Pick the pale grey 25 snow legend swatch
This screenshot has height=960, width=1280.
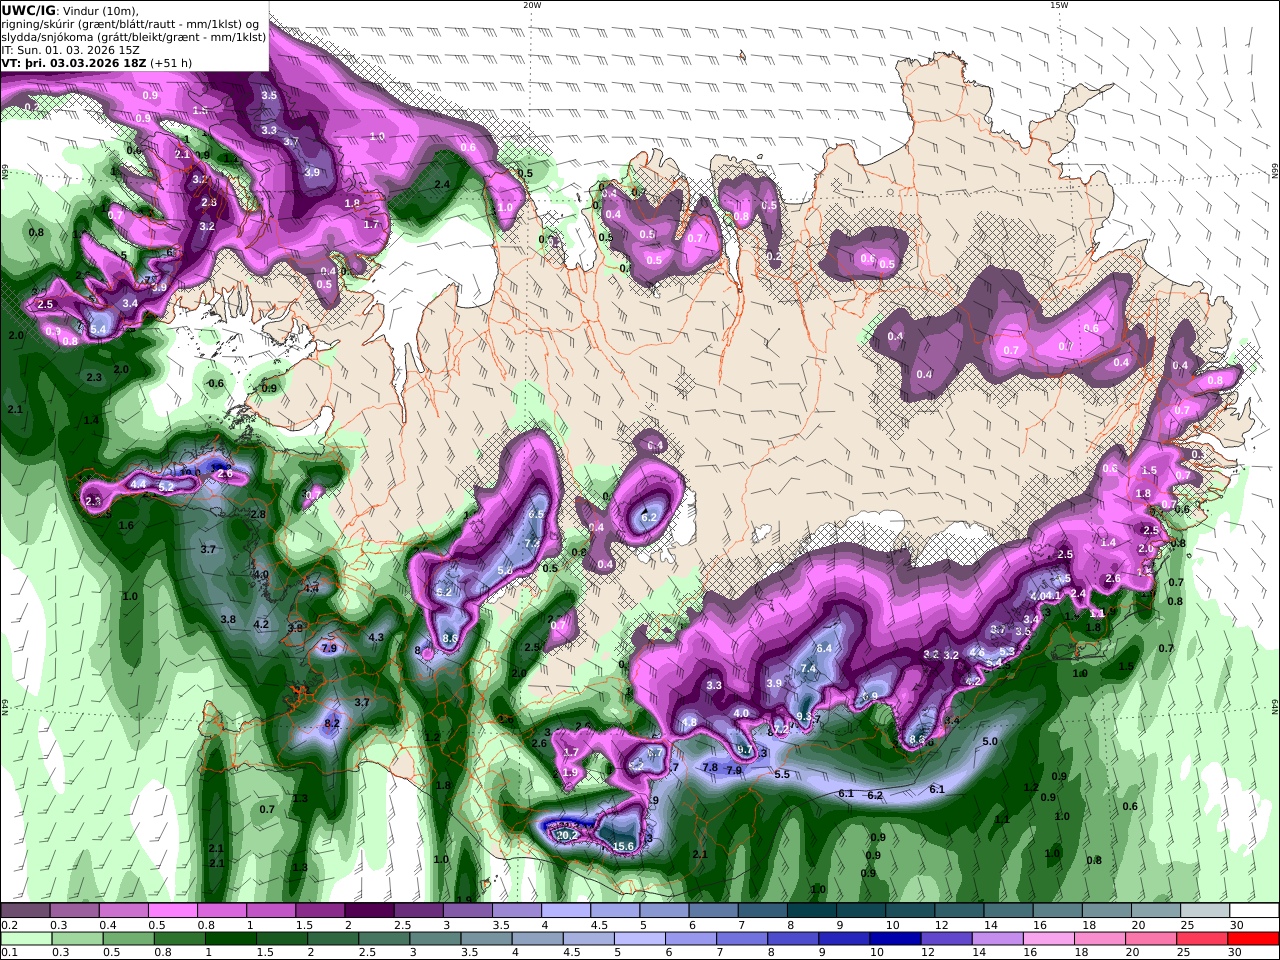(1206, 911)
